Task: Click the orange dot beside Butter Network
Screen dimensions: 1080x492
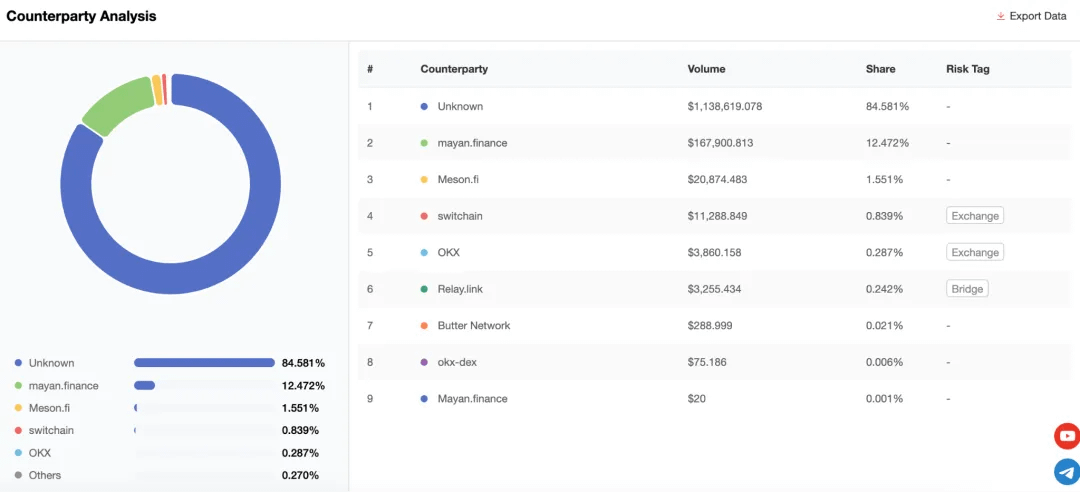Action: click(424, 326)
